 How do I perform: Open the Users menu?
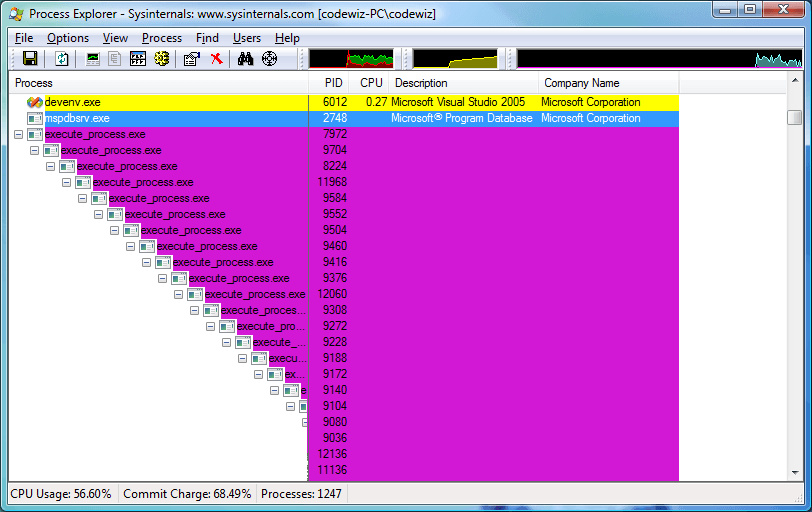246,38
